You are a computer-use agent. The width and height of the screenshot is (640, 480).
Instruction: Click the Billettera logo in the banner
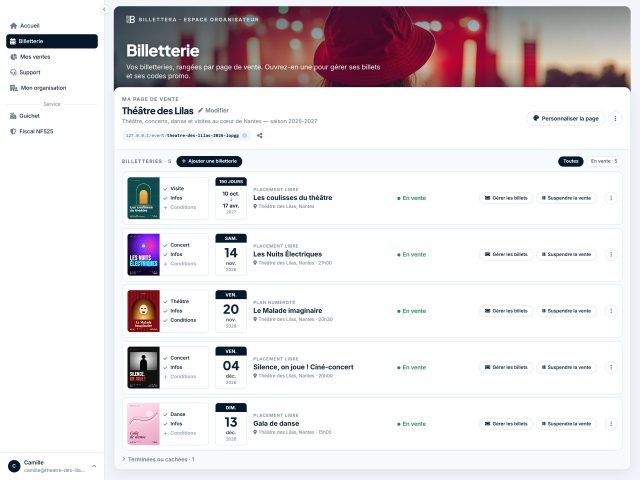(x=130, y=19)
